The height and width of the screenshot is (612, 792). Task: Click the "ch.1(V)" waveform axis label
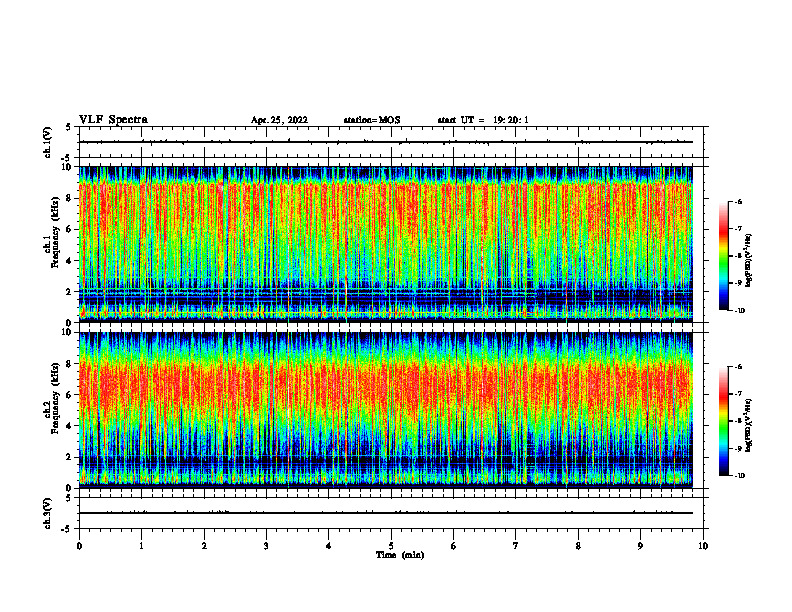(x=48, y=142)
